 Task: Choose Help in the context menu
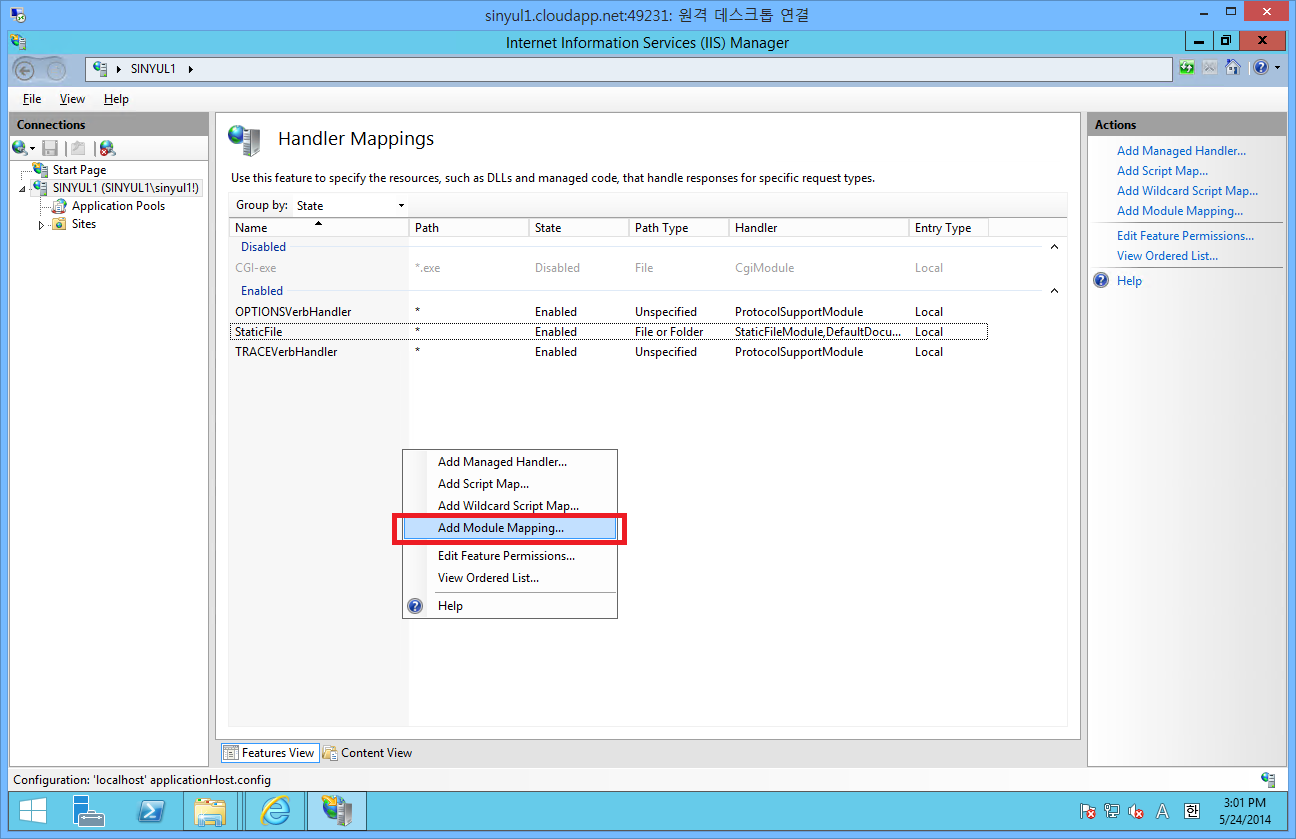510,606
